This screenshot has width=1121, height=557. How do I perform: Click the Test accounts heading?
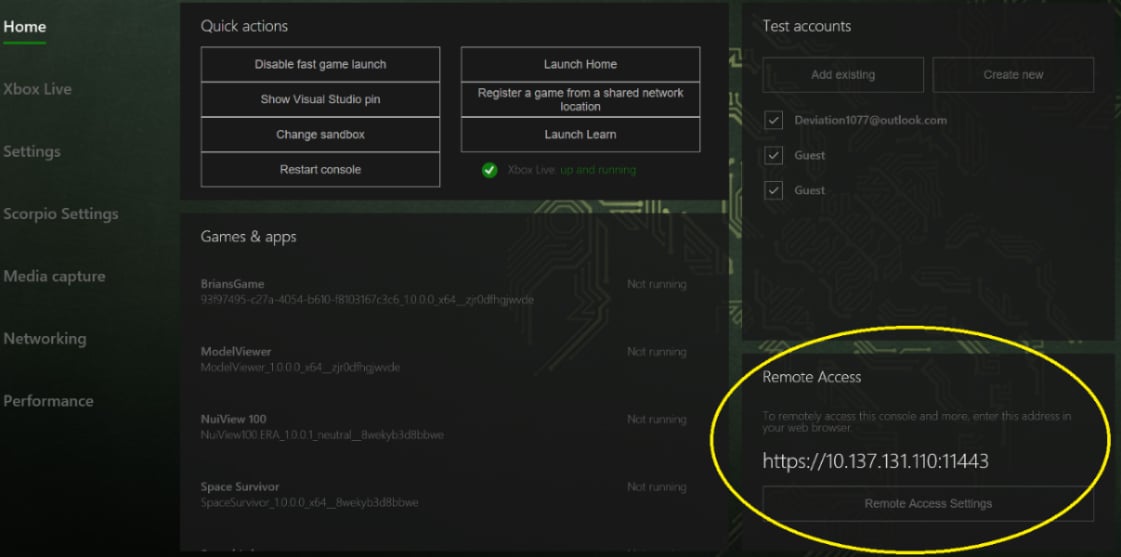coord(806,26)
